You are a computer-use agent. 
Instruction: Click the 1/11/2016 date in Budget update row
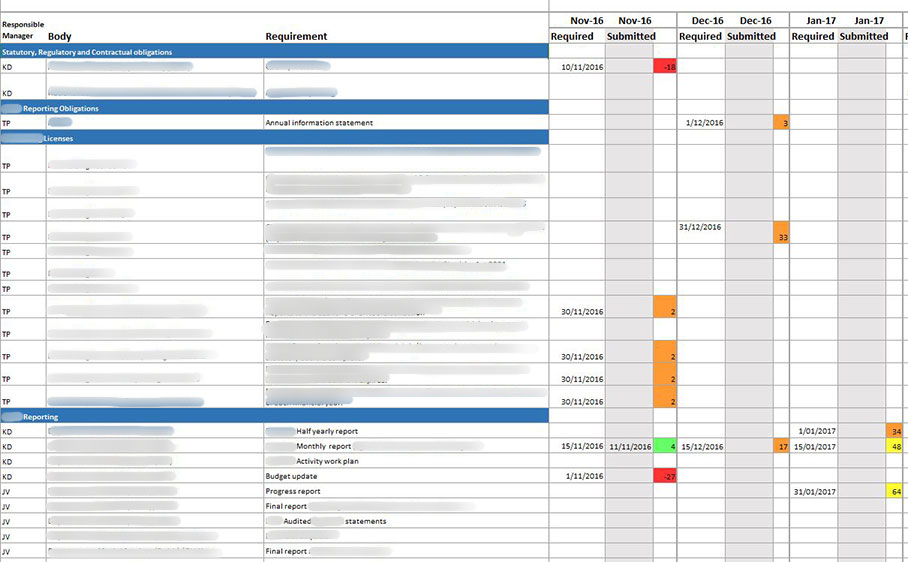pyautogui.click(x=577, y=476)
